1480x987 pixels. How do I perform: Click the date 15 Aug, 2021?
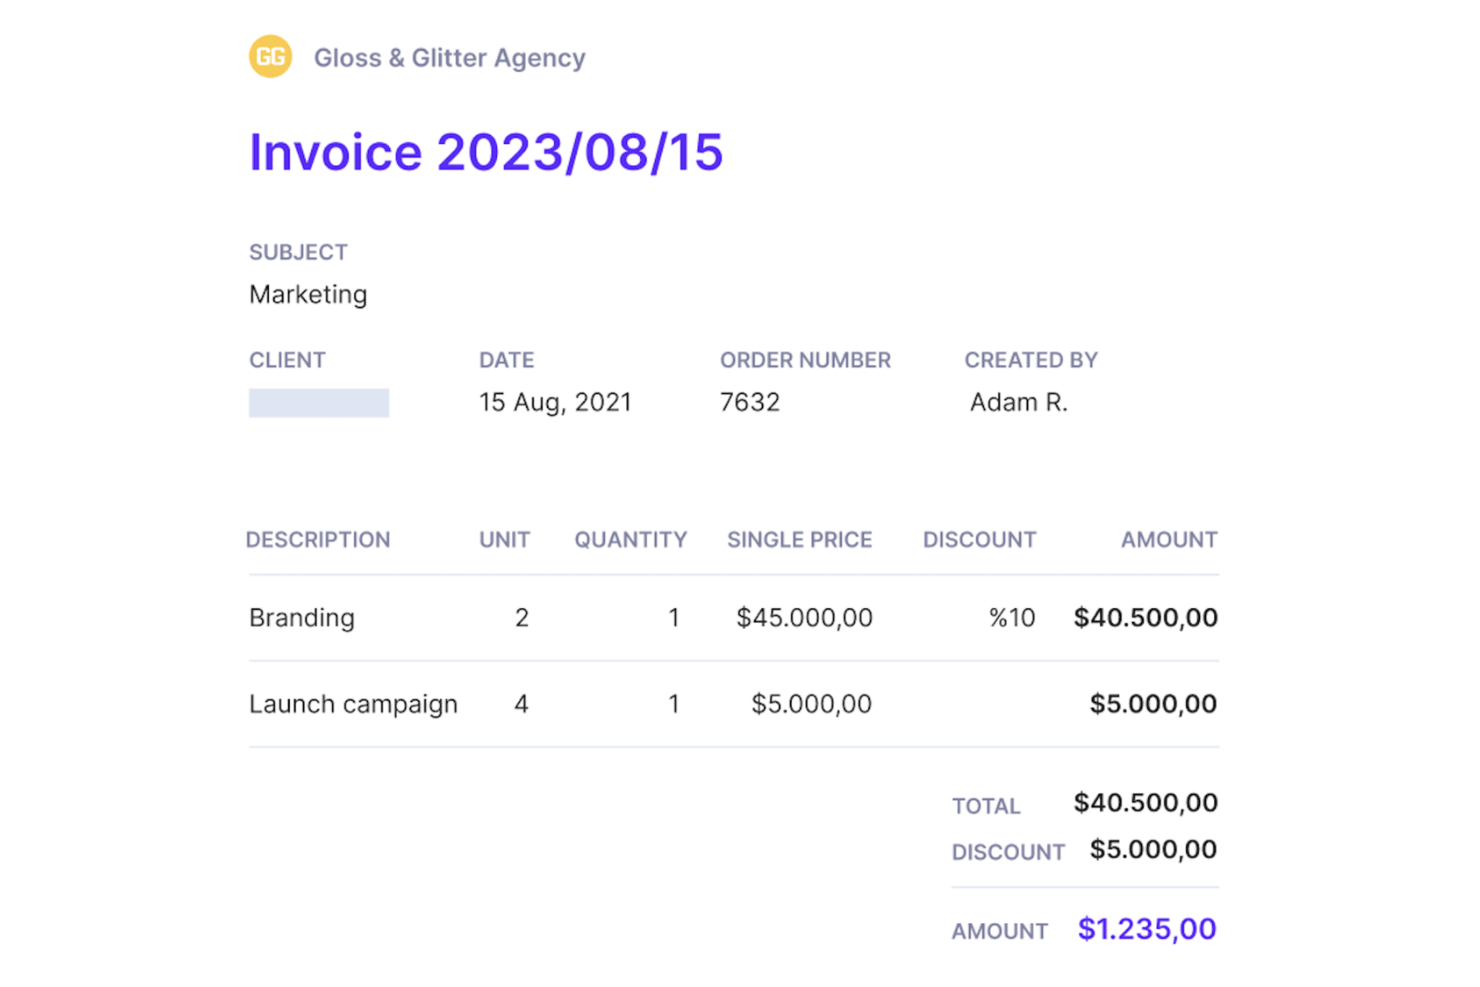point(555,402)
